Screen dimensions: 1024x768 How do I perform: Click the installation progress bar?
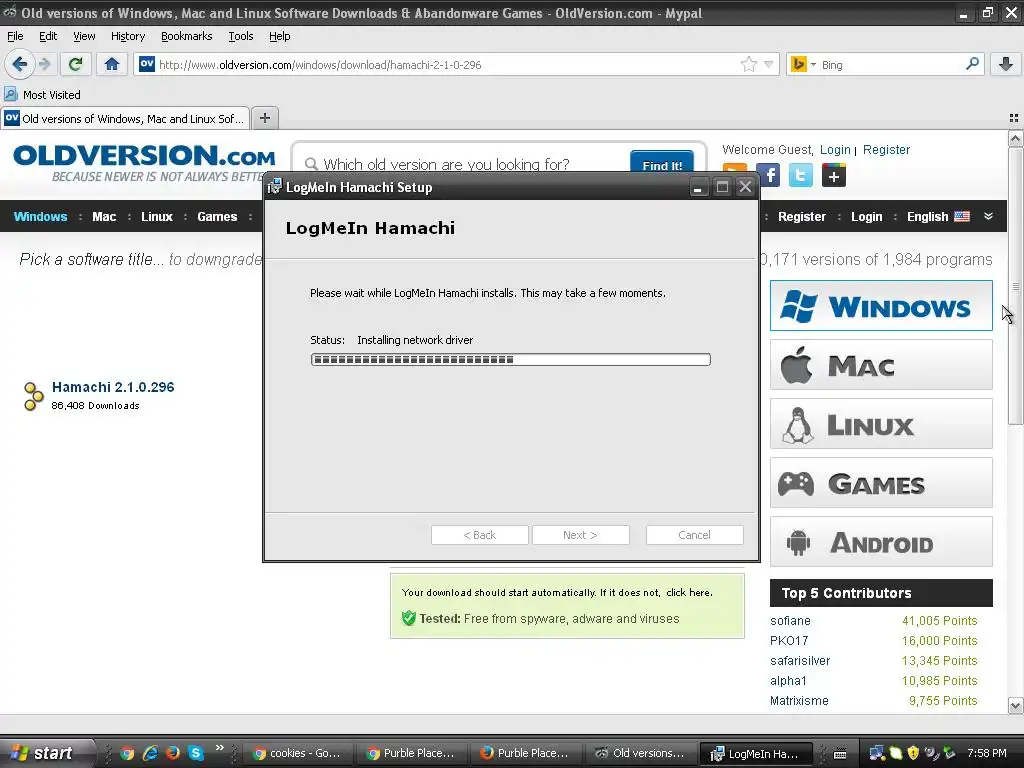[511, 359]
